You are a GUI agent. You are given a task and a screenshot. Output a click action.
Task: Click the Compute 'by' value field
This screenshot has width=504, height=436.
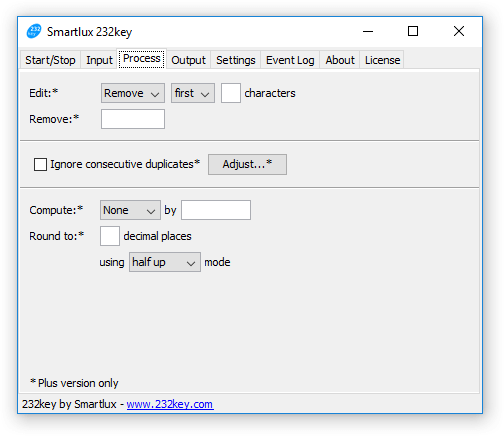point(216,210)
